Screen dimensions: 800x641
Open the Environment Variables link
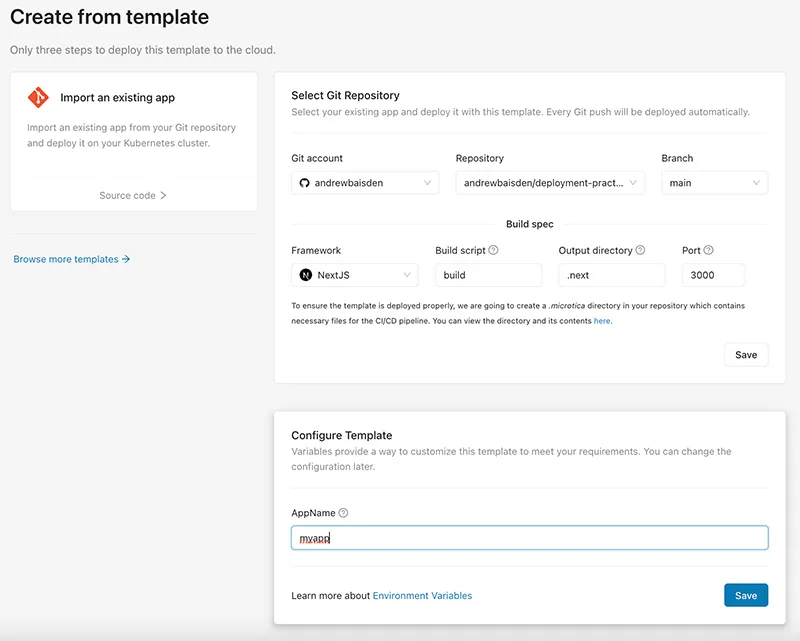[x=422, y=596]
